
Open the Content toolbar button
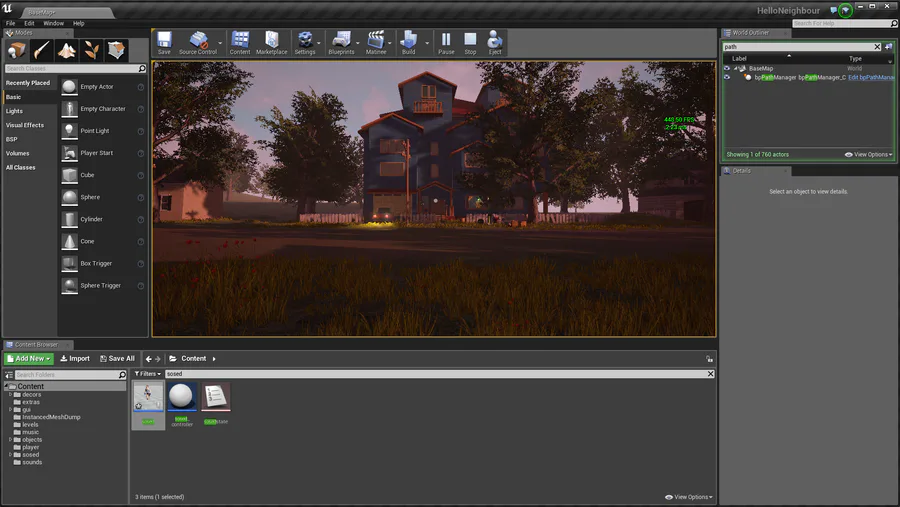tap(240, 42)
